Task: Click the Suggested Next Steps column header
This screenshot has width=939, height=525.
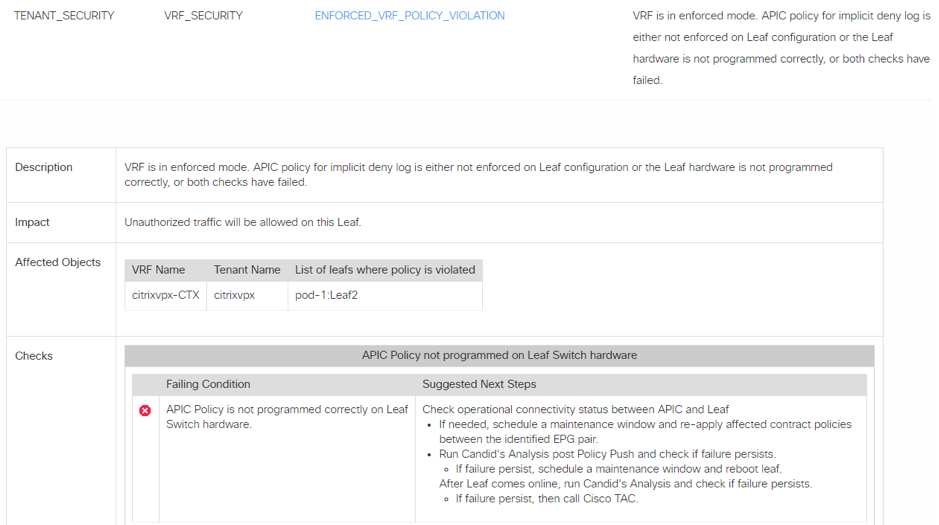Action: tap(479, 384)
